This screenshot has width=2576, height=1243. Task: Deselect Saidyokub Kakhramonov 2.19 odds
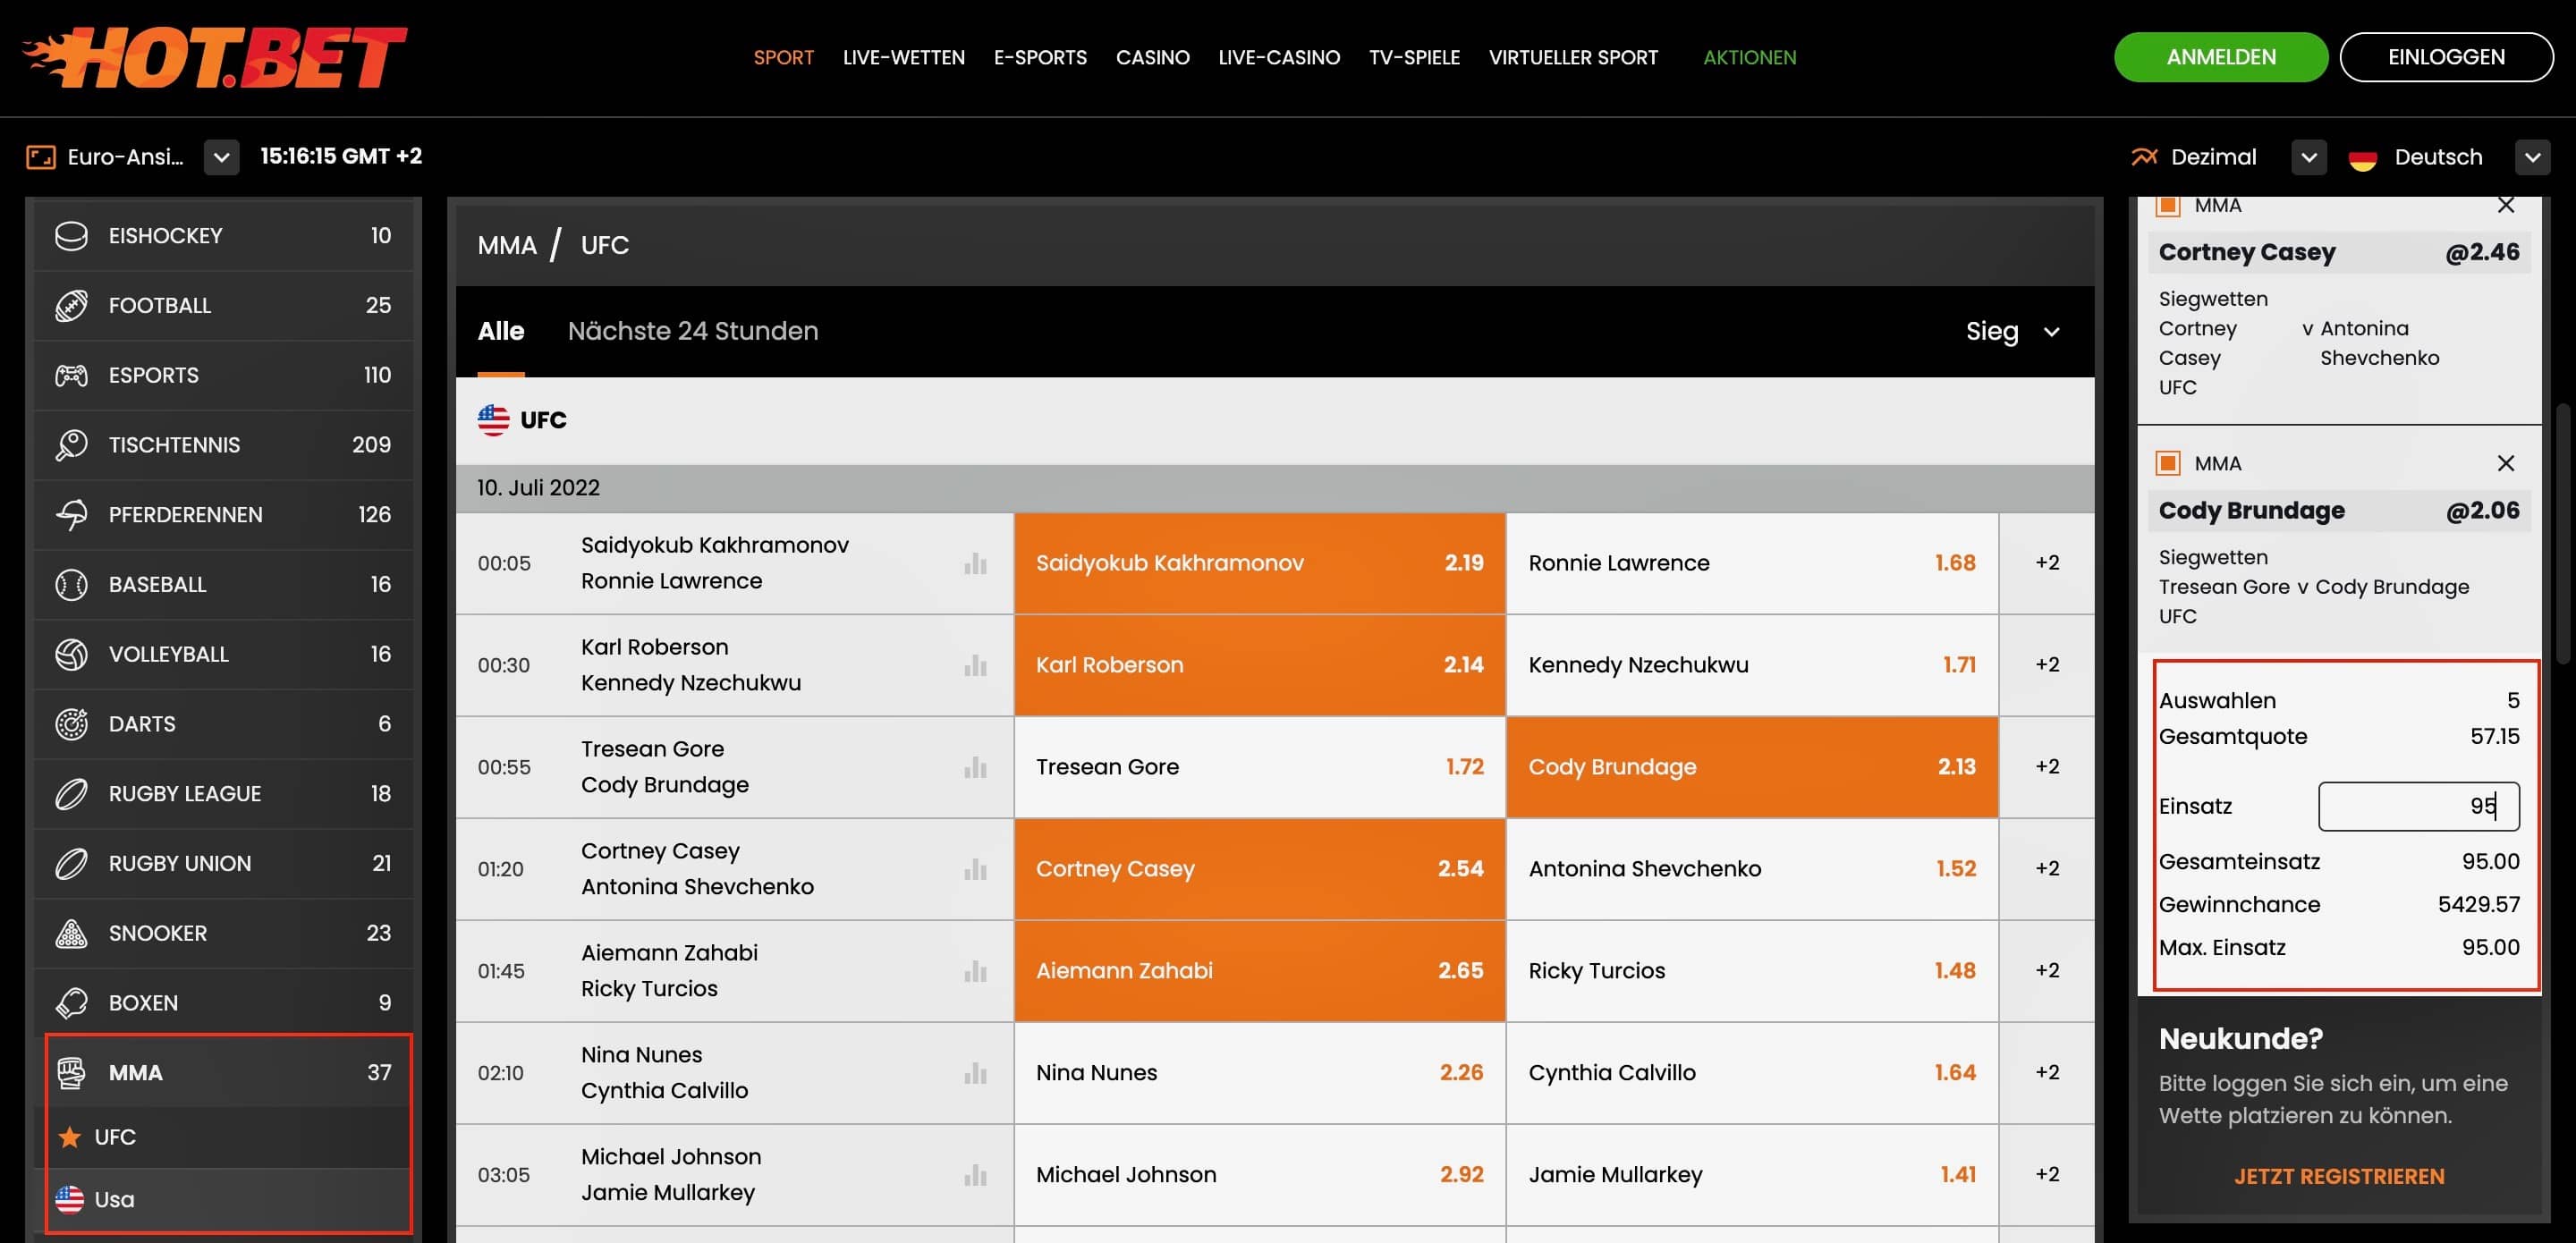(1259, 563)
